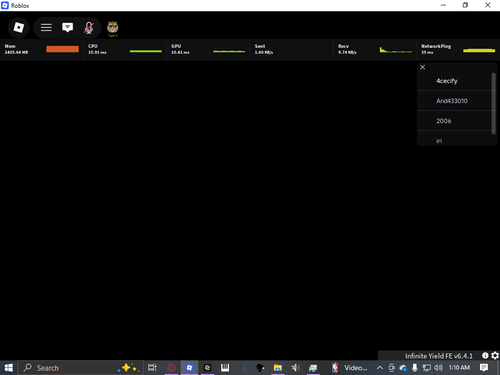Click the sparkle icon in the search box
This screenshot has width=500, height=375.
(129, 368)
